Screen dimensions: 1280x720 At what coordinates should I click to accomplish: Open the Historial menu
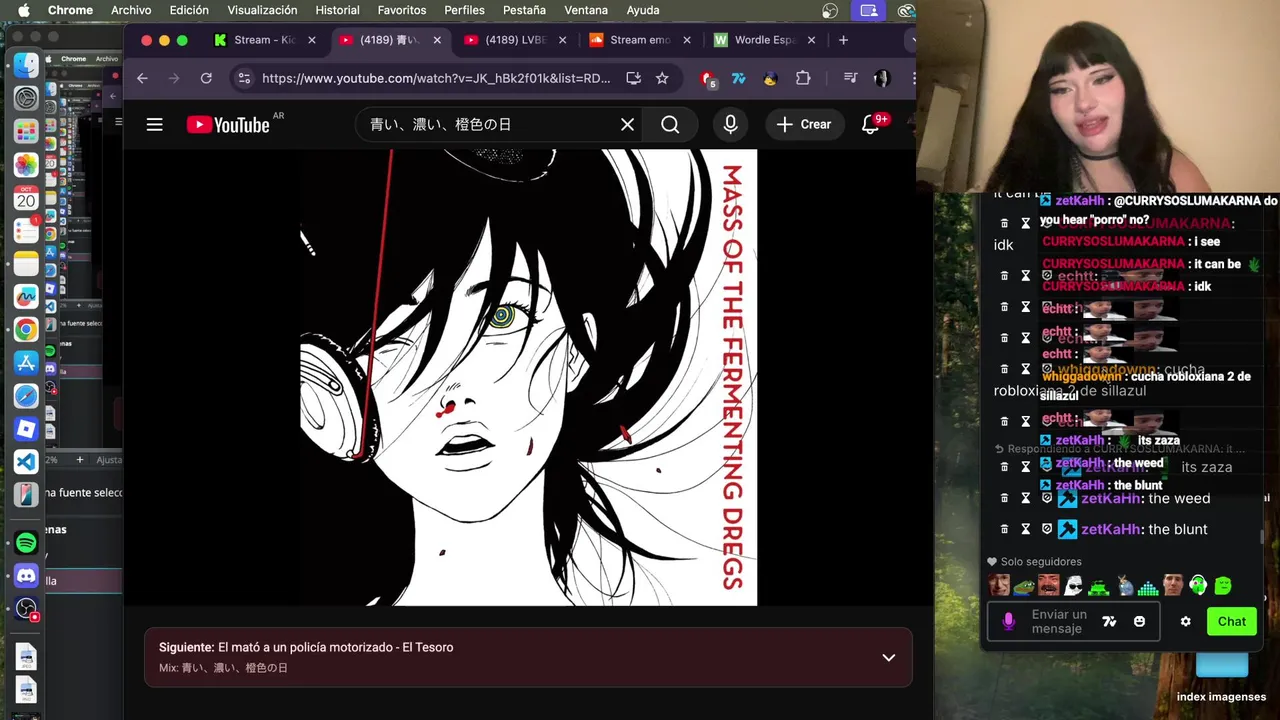(x=337, y=10)
